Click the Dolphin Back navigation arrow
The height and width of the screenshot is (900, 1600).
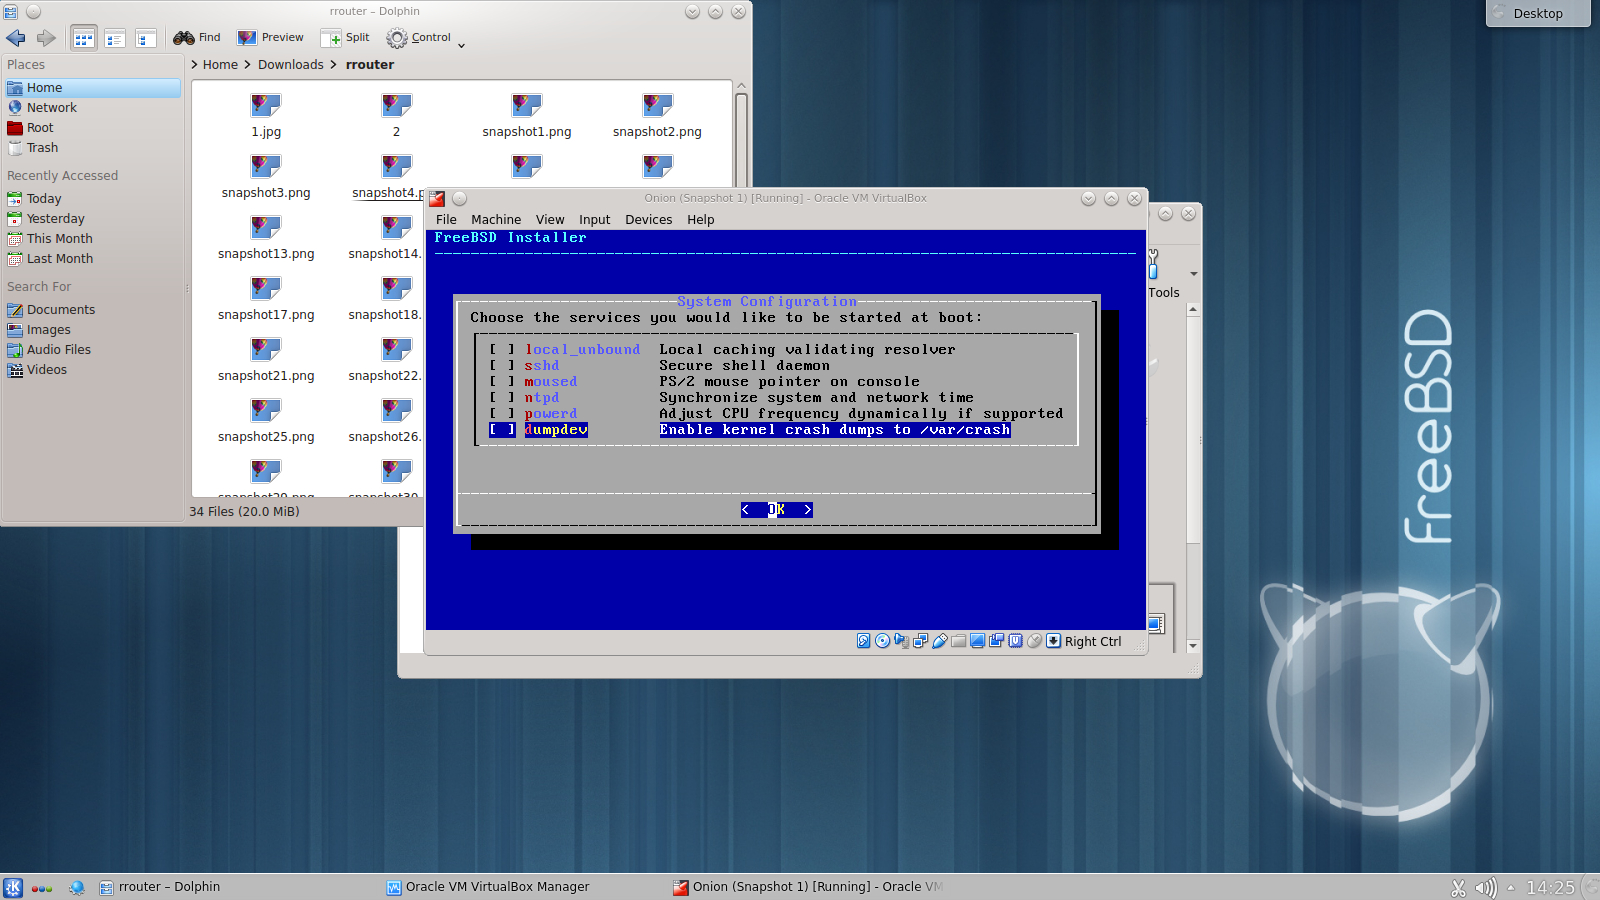pyautogui.click(x=16, y=38)
